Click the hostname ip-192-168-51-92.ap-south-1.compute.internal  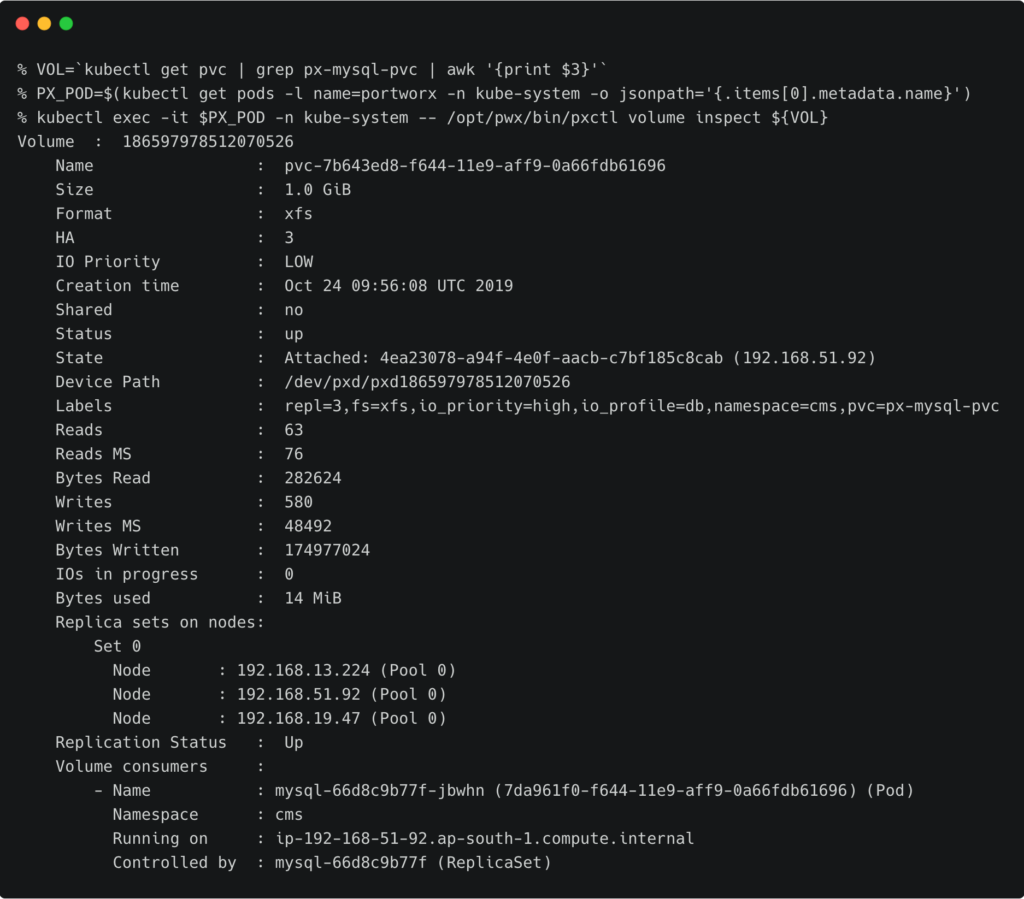point(484,838)
